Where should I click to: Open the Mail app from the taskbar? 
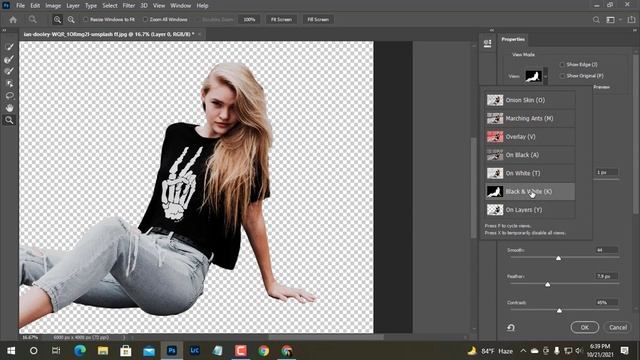tap(149, 351)
